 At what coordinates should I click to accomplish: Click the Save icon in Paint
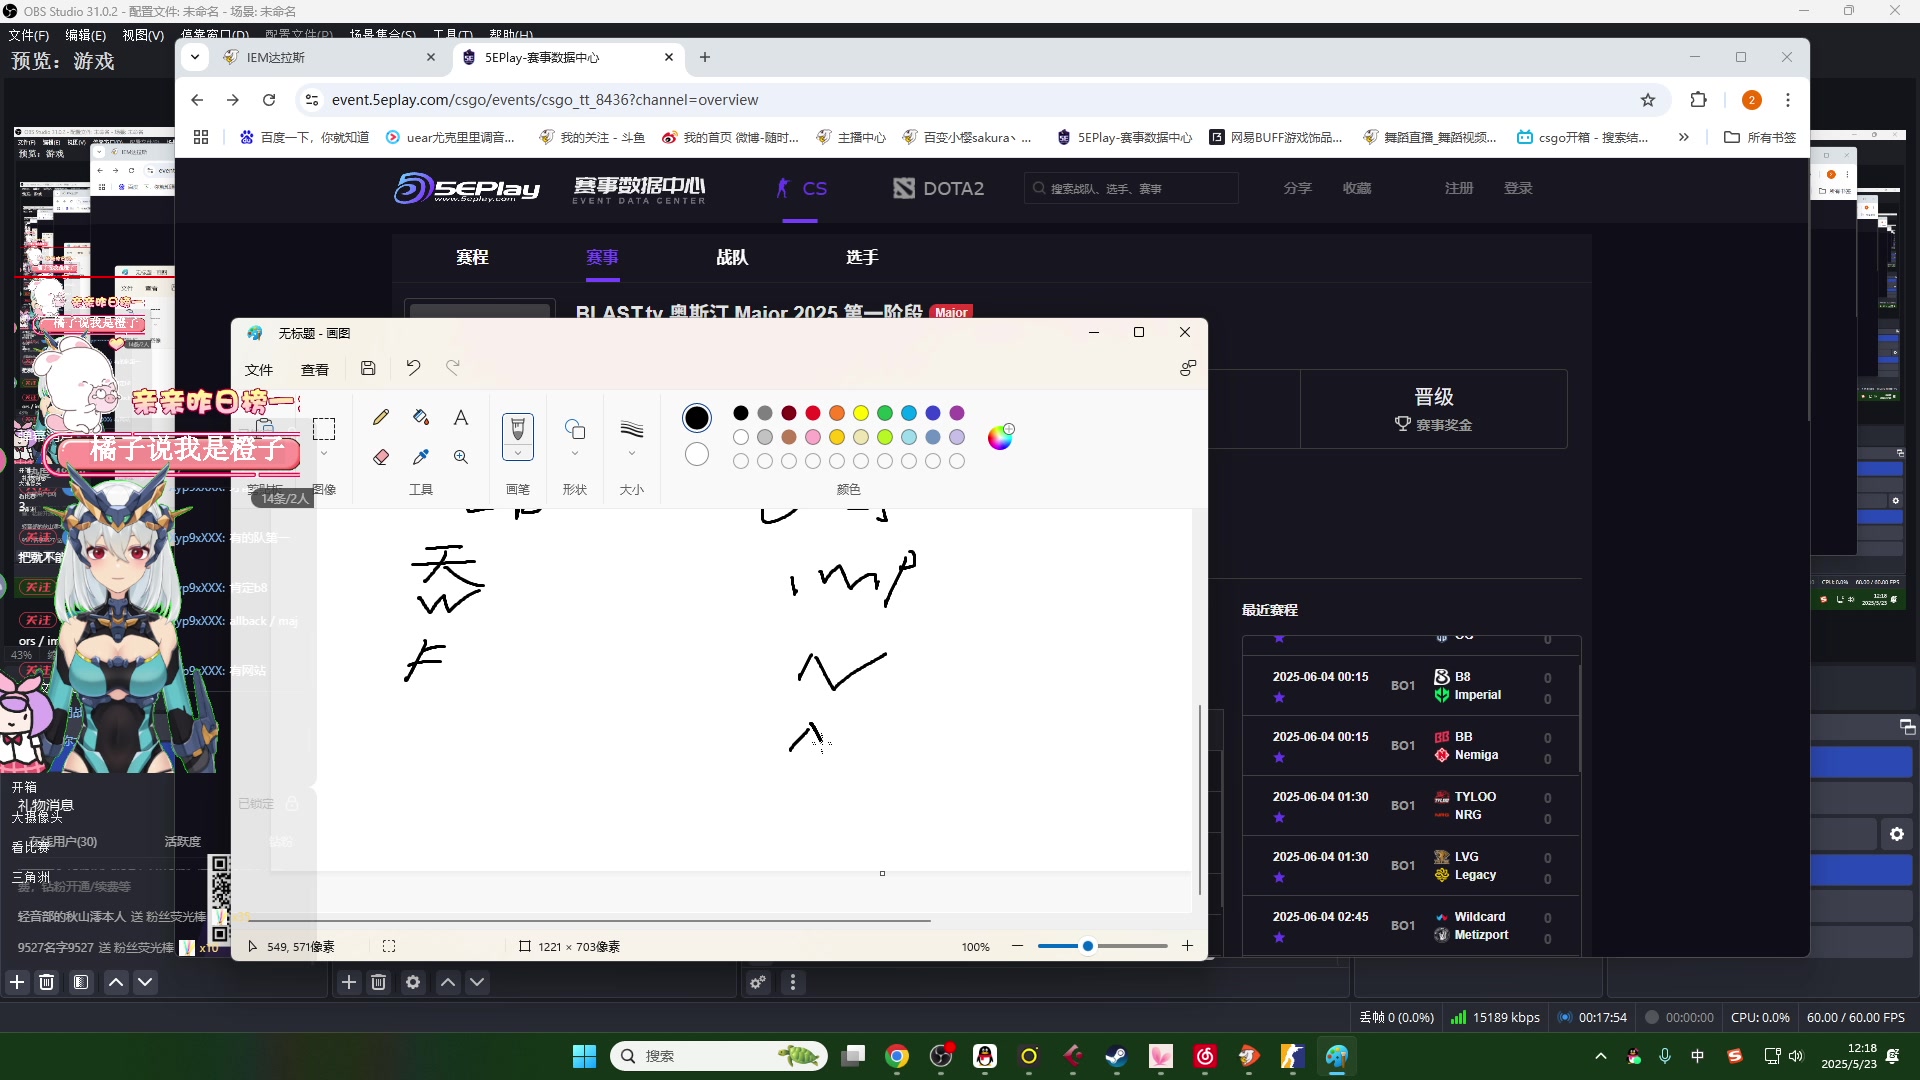click(368, 368)
